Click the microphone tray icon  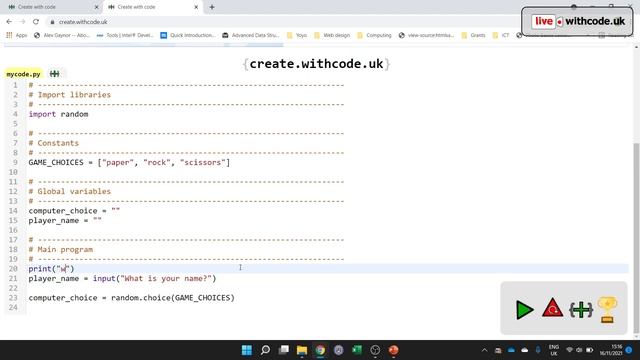(x=538, y=350)
